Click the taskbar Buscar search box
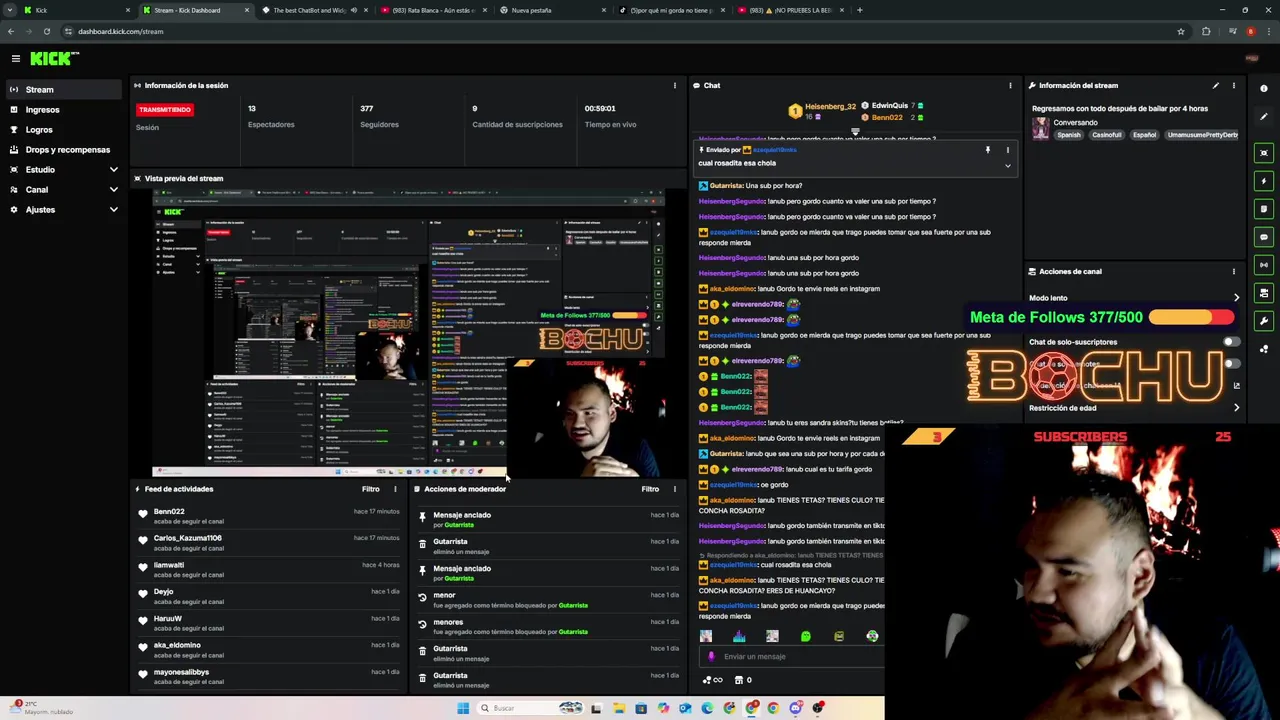 click(530, 708)
